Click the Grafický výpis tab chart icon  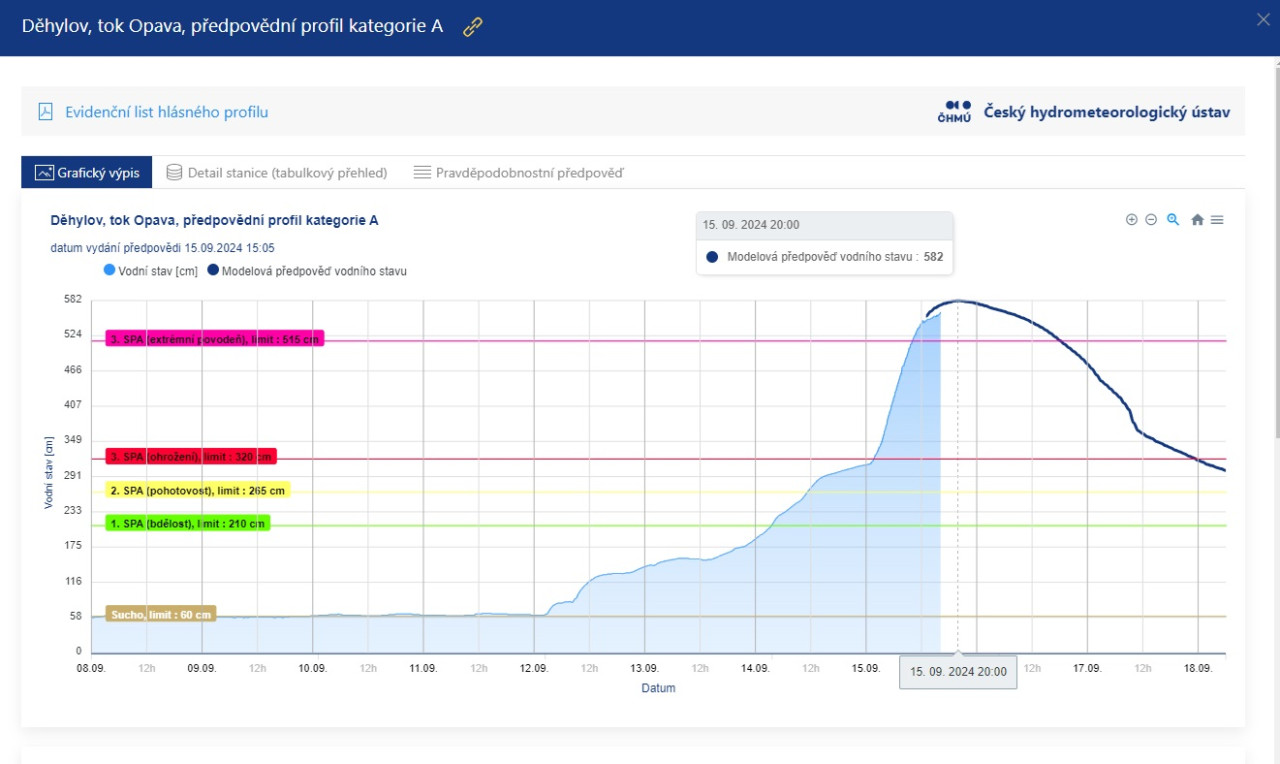tap(43, 172)
